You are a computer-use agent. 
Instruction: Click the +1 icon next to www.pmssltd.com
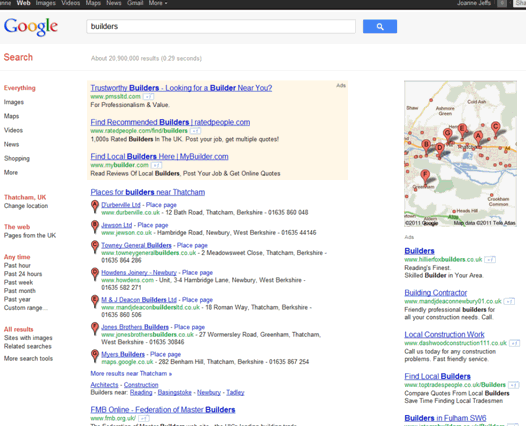coord(148,97)
